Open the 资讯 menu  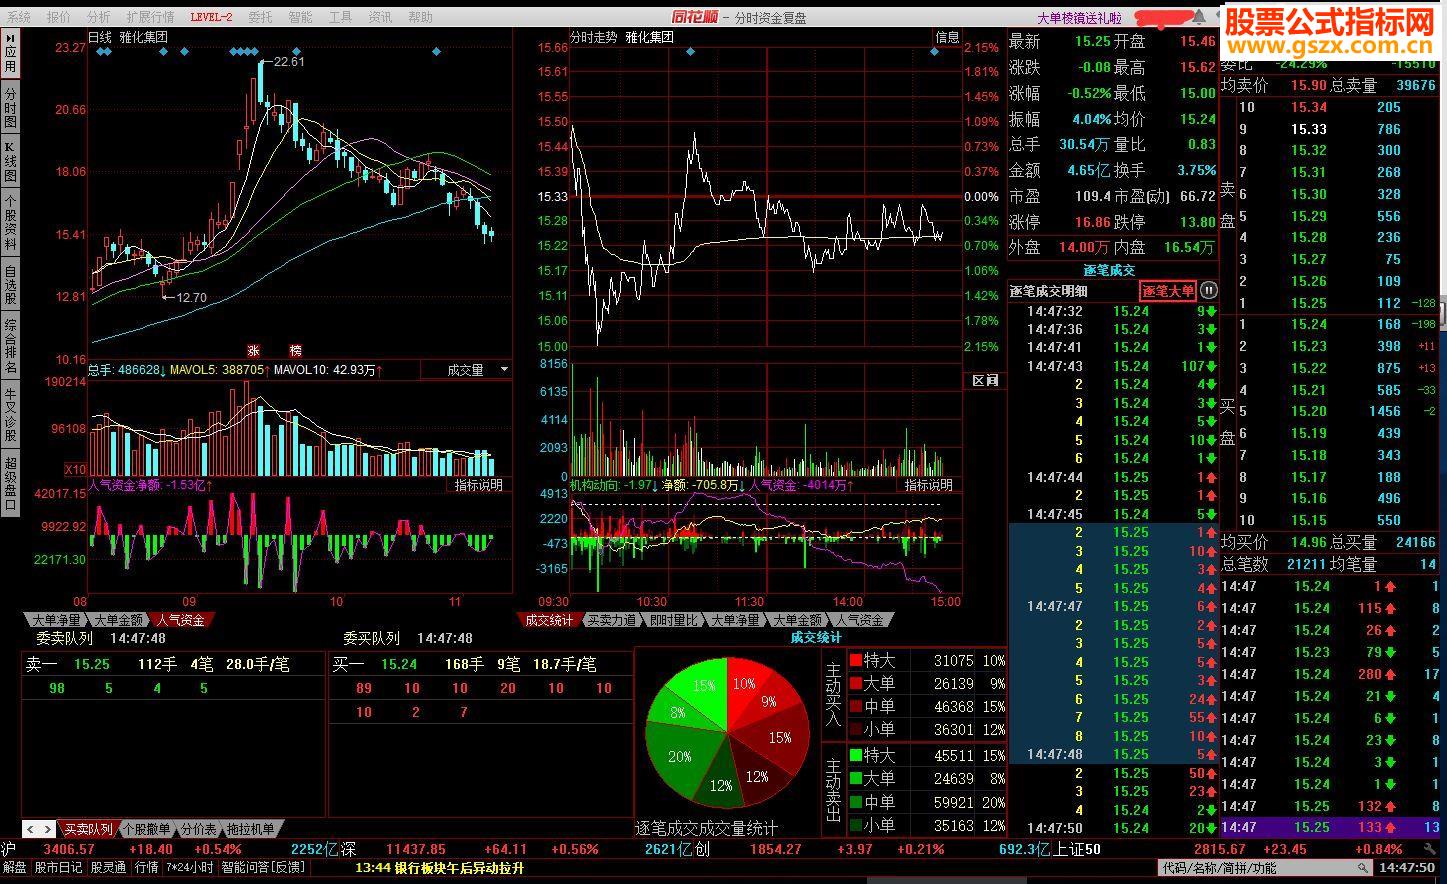(x=380, y=16)
